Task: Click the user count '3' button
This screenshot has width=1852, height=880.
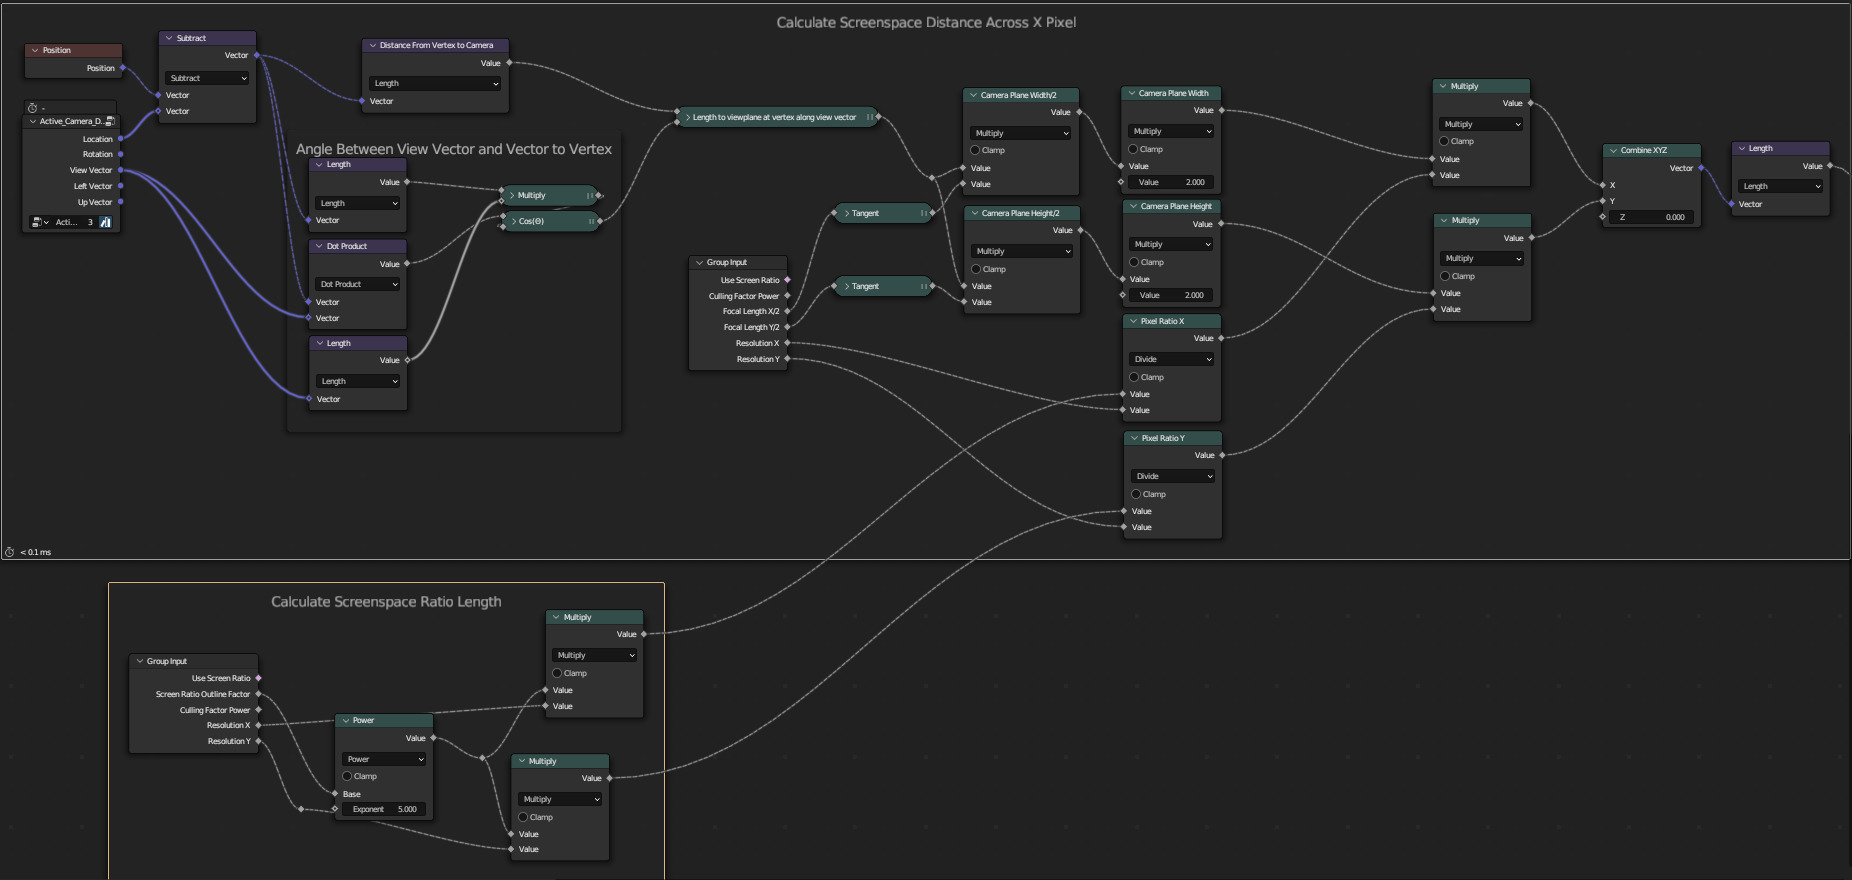Action: click(90, 222)
